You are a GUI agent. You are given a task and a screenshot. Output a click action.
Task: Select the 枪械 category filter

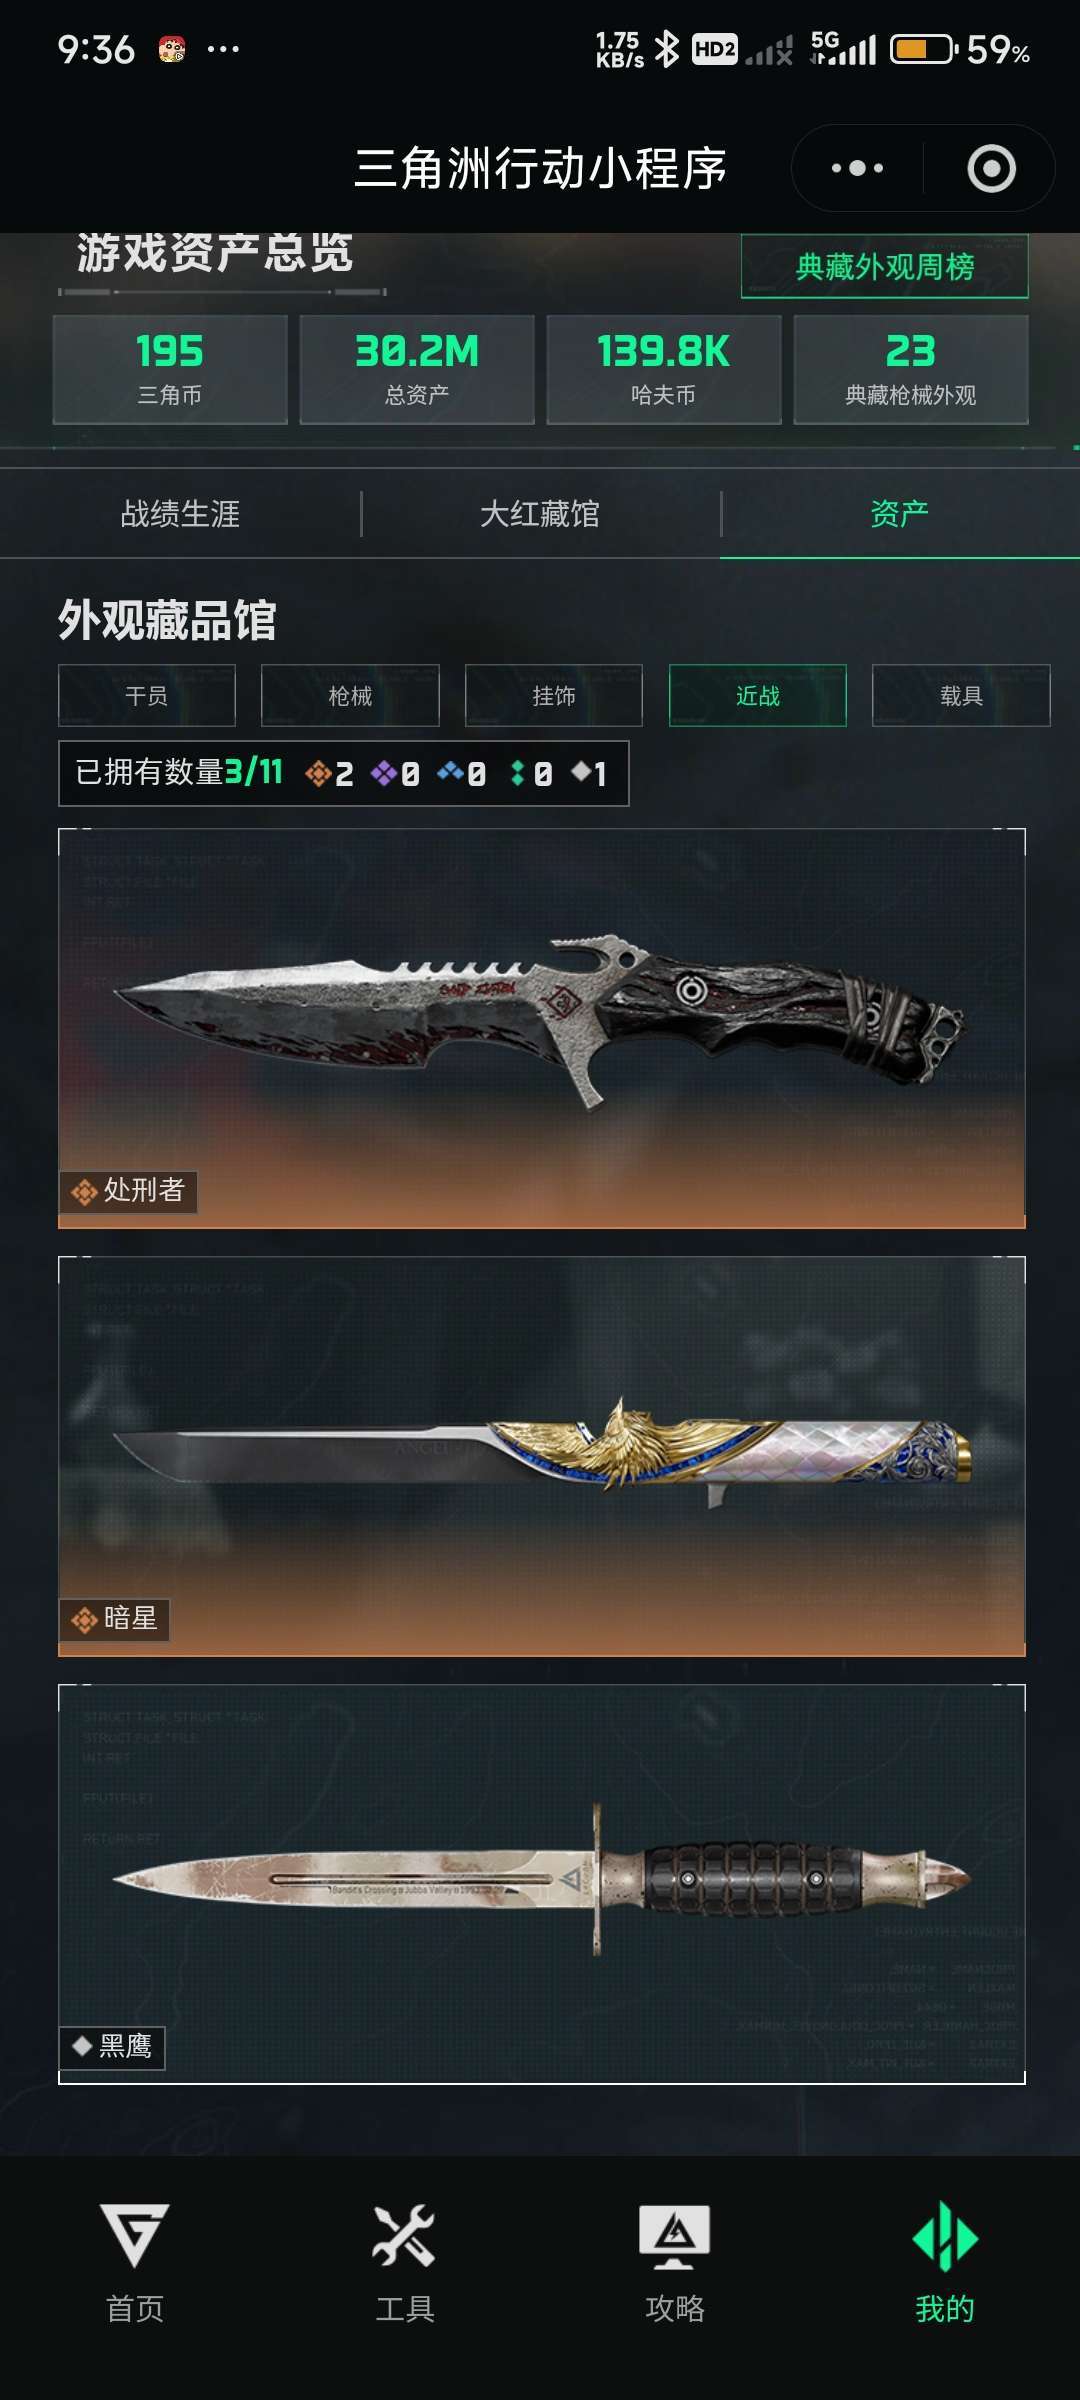click(350, 695)
